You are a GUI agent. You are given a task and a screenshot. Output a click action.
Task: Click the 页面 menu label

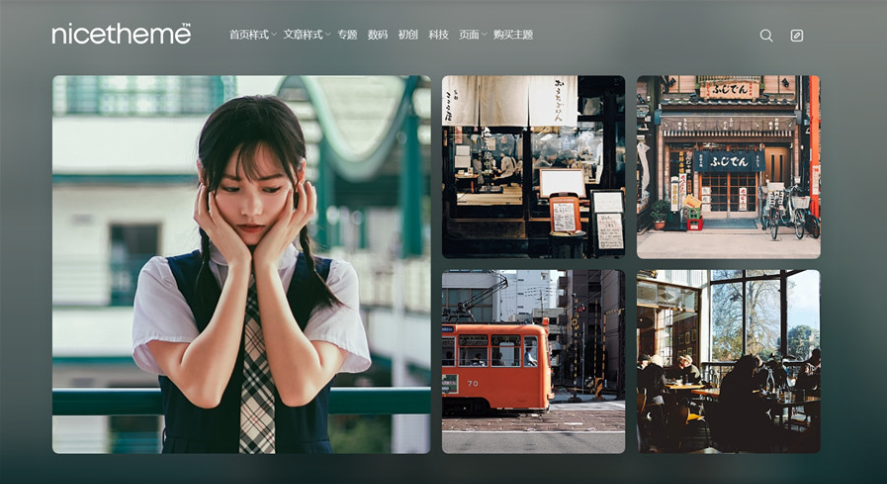point(468,35)
